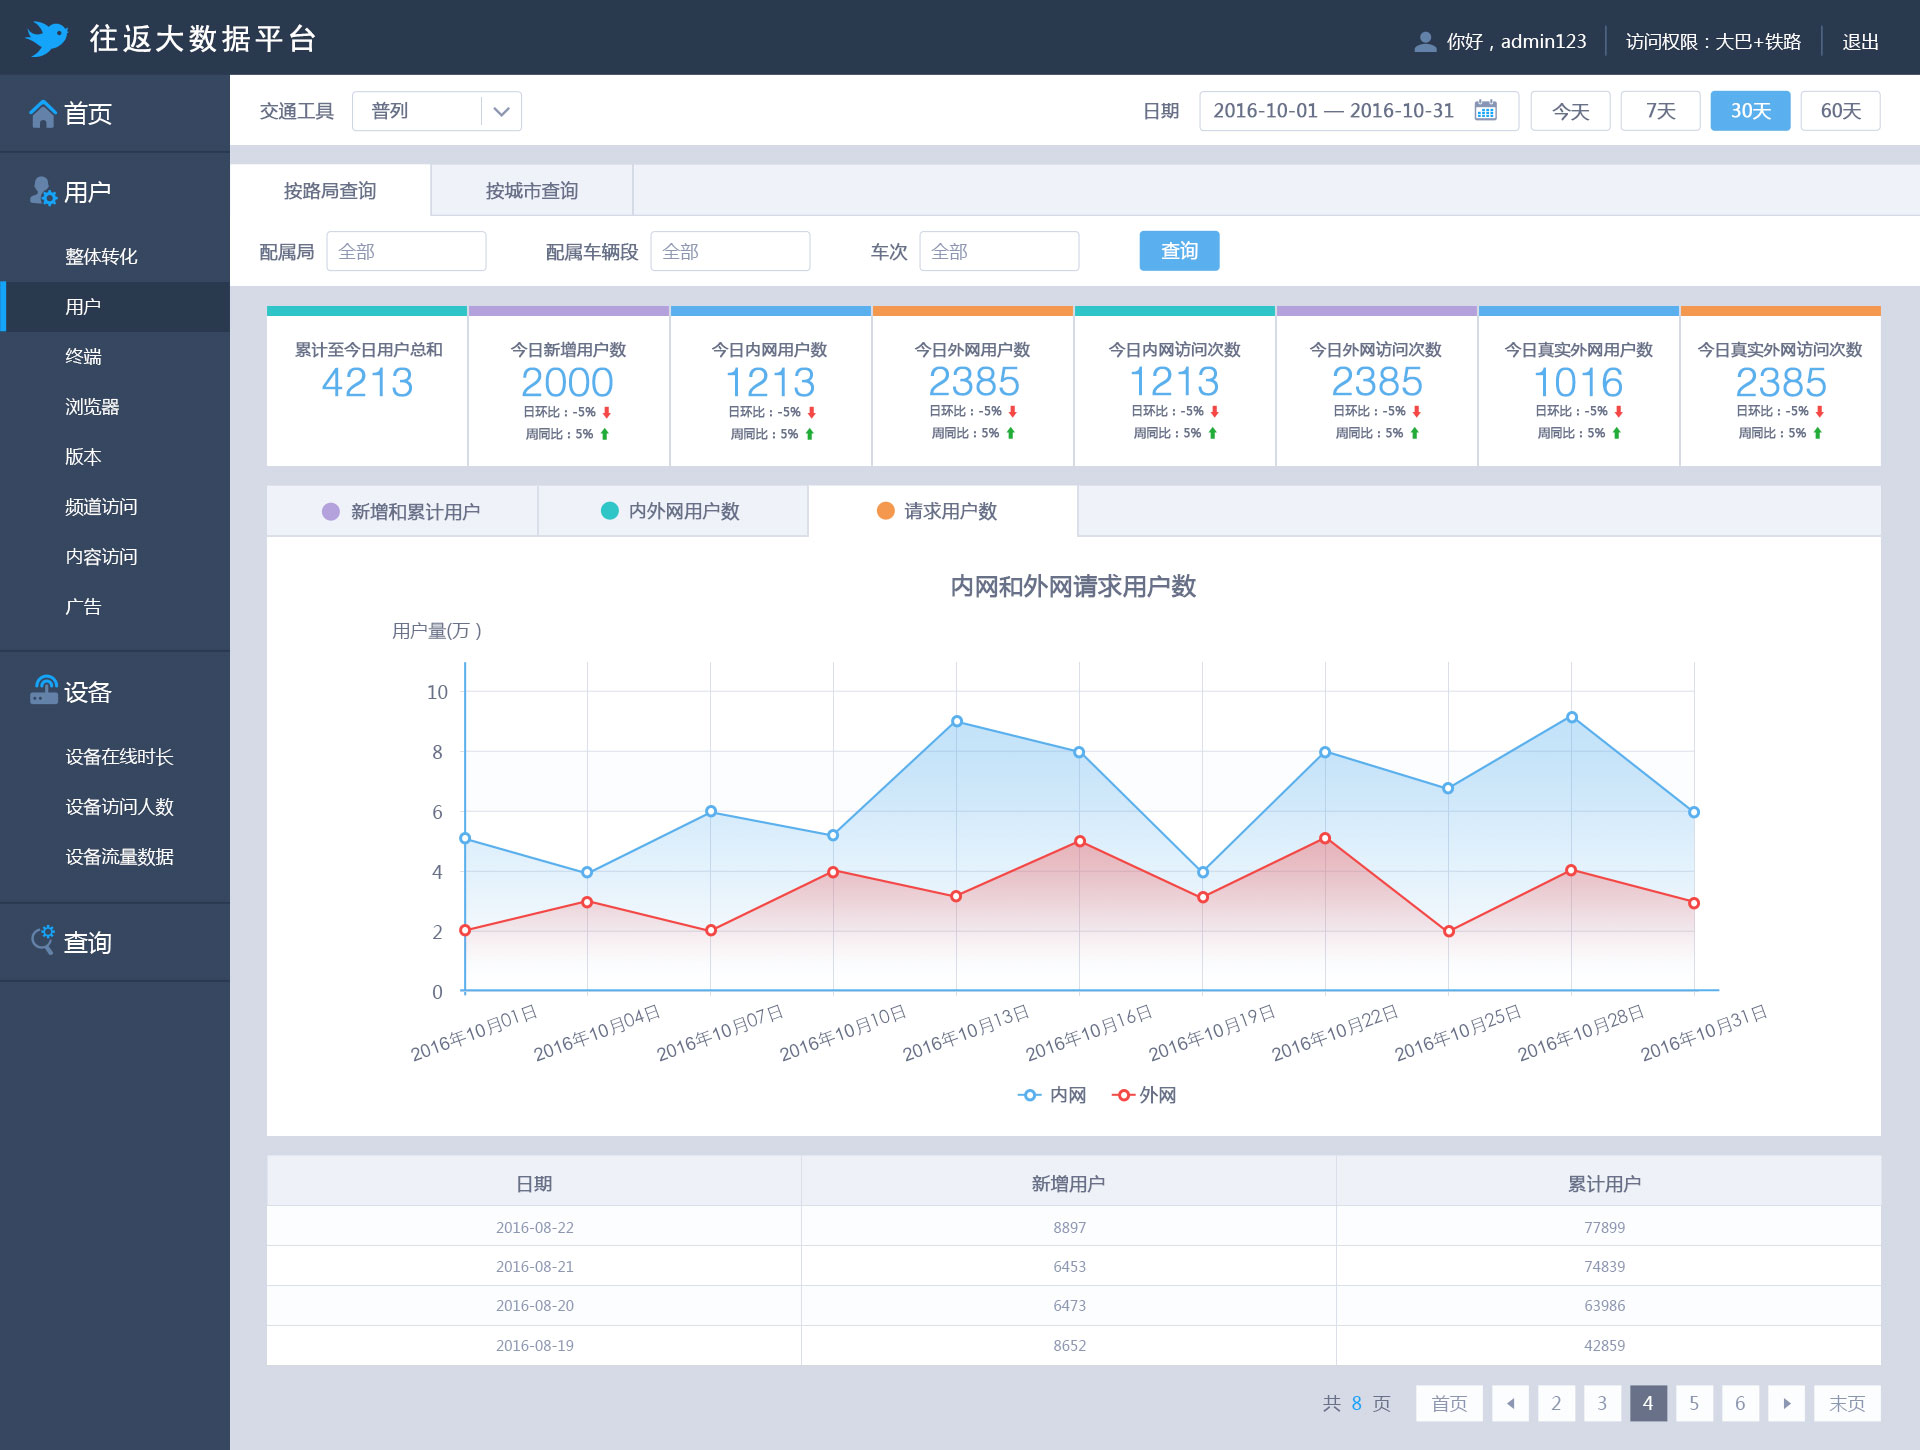
Task: Switch to 按路局查询 tab
Action: (x=330, y=190)
